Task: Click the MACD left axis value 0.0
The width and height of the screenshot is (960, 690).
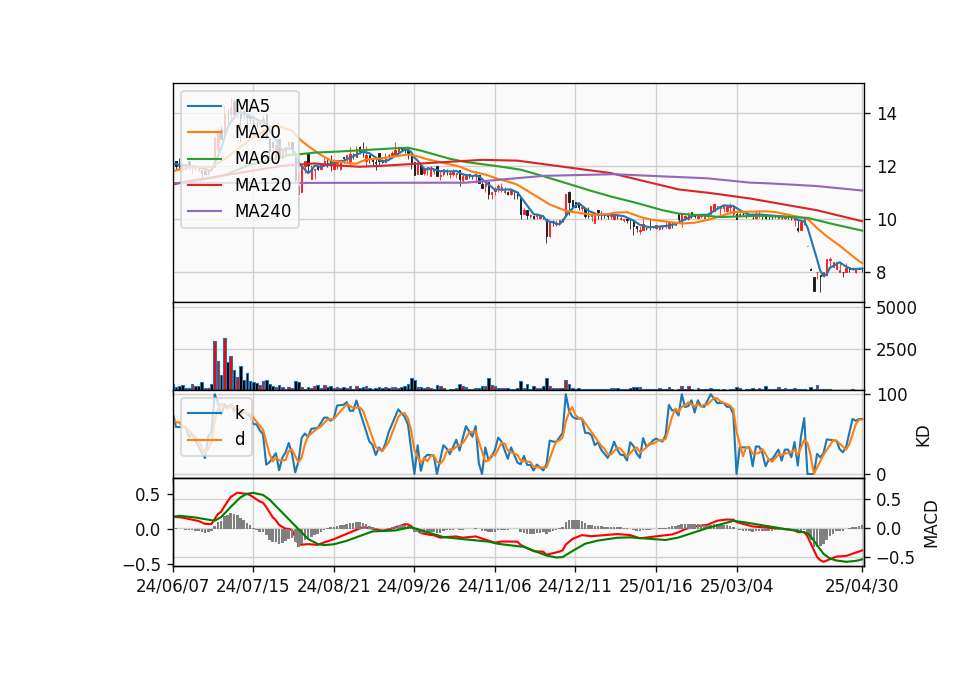Action: pos(148,530)
